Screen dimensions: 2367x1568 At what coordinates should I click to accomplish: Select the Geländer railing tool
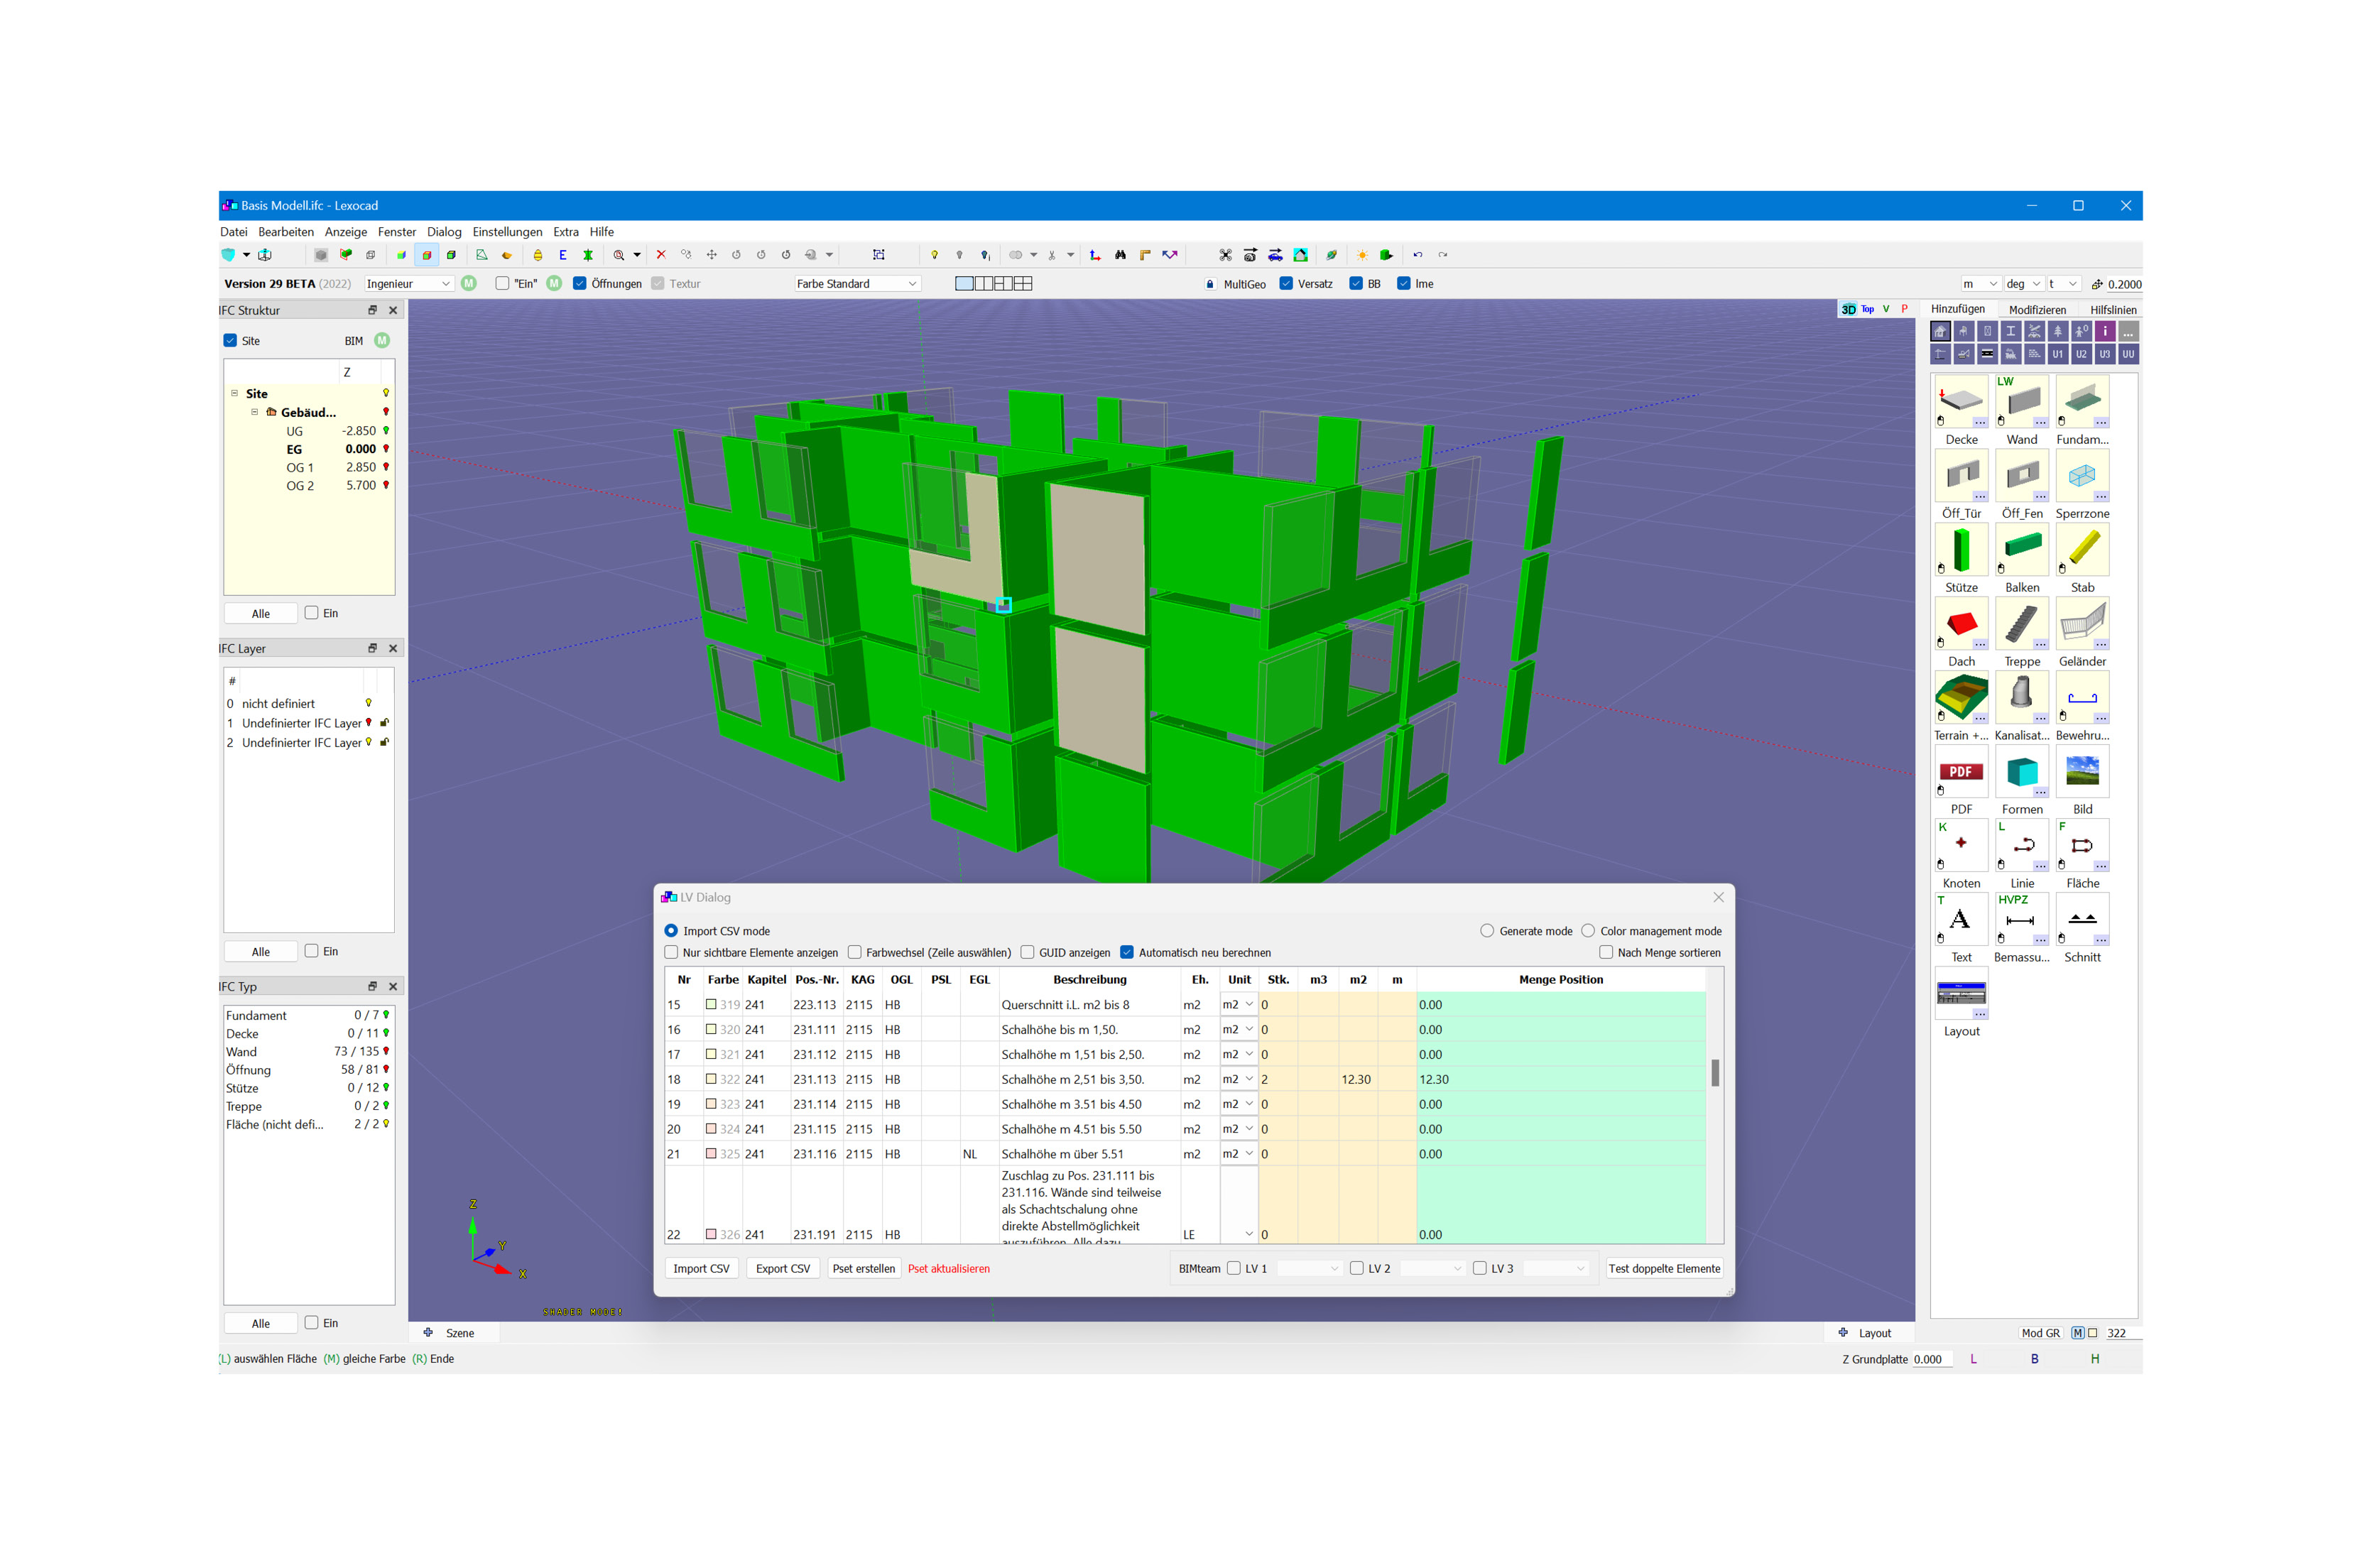(x=2082, y=624)
